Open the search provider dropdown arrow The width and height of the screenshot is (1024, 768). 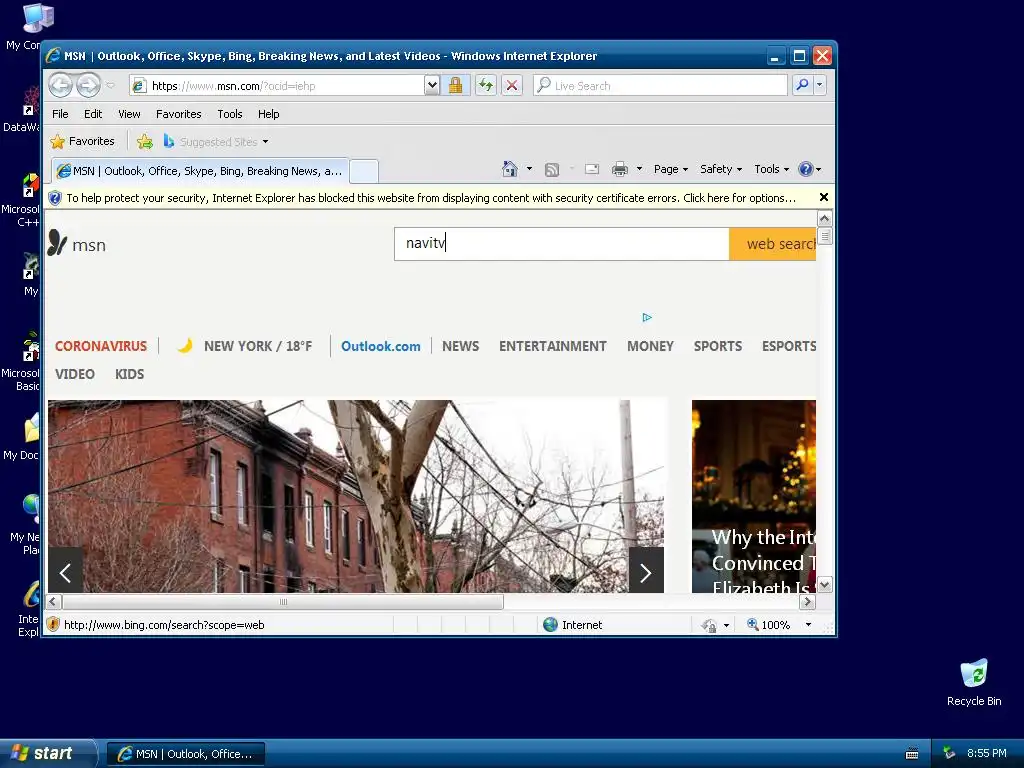tap(820, 85)
